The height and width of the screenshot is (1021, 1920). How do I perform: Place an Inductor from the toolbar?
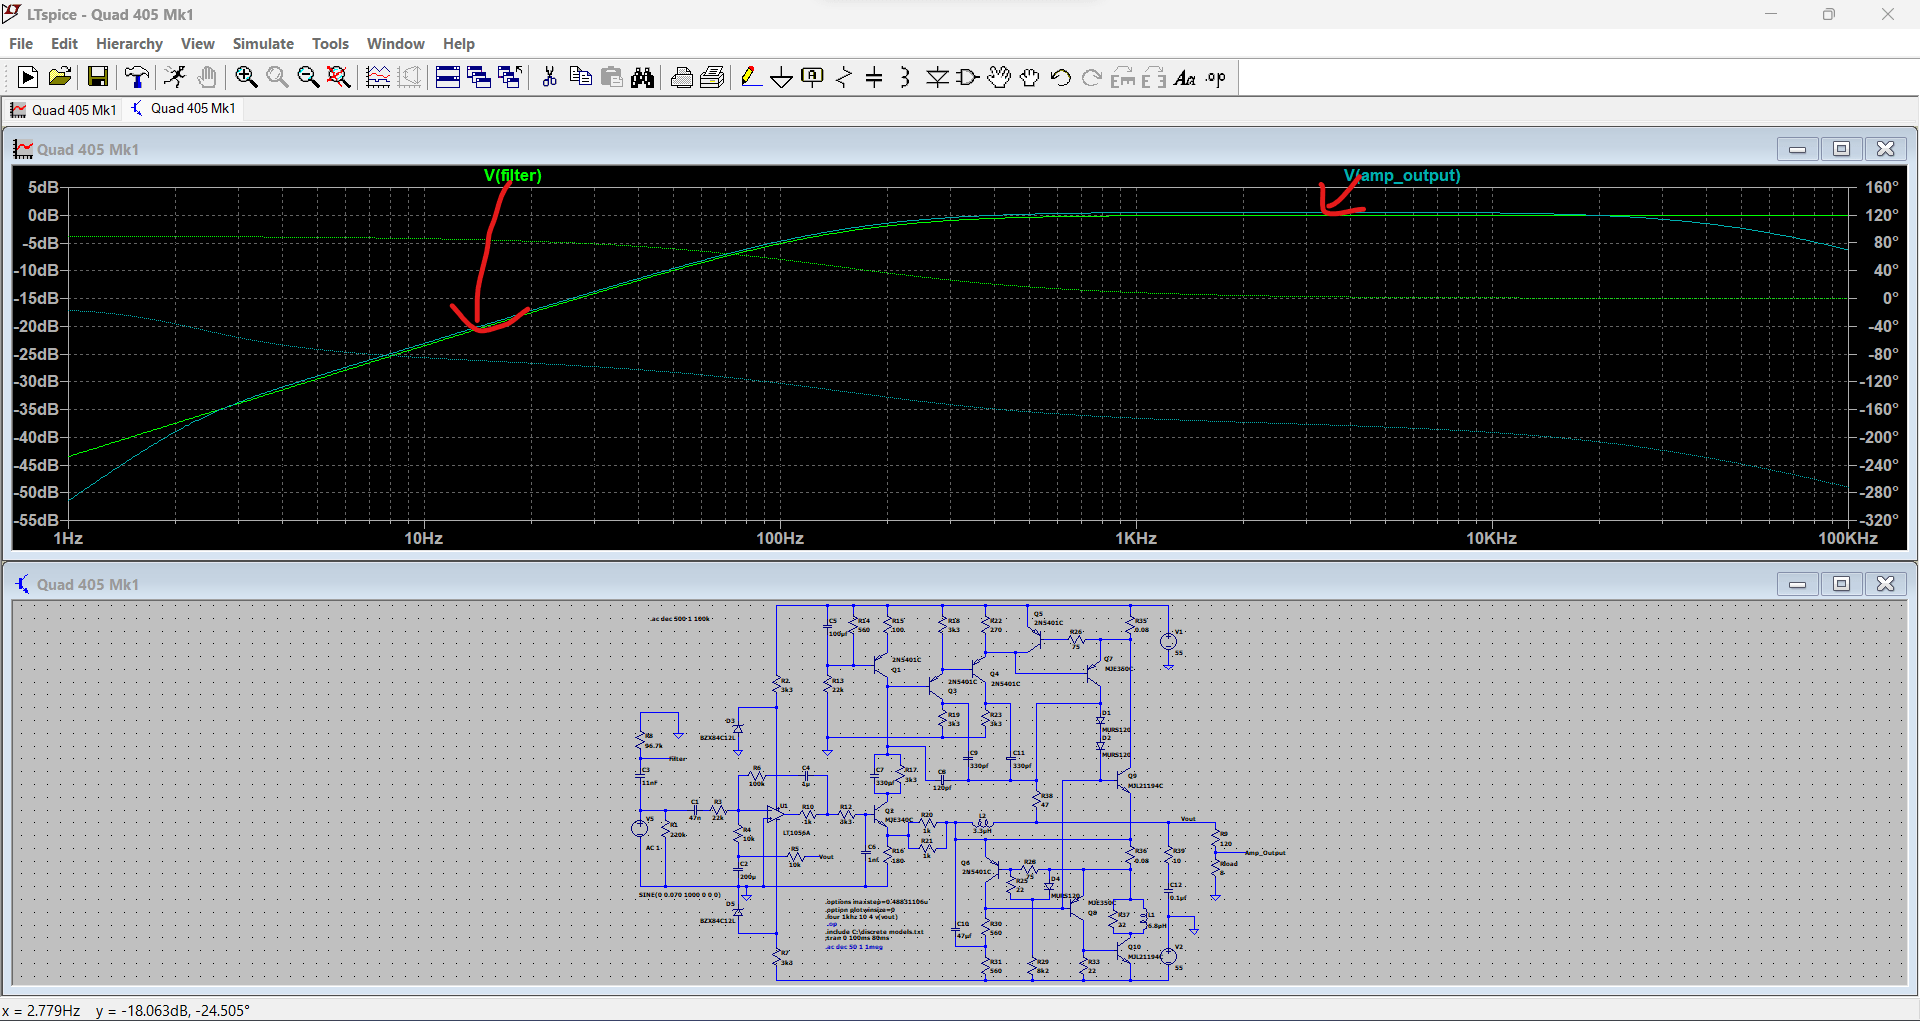(x=905, y=77)
